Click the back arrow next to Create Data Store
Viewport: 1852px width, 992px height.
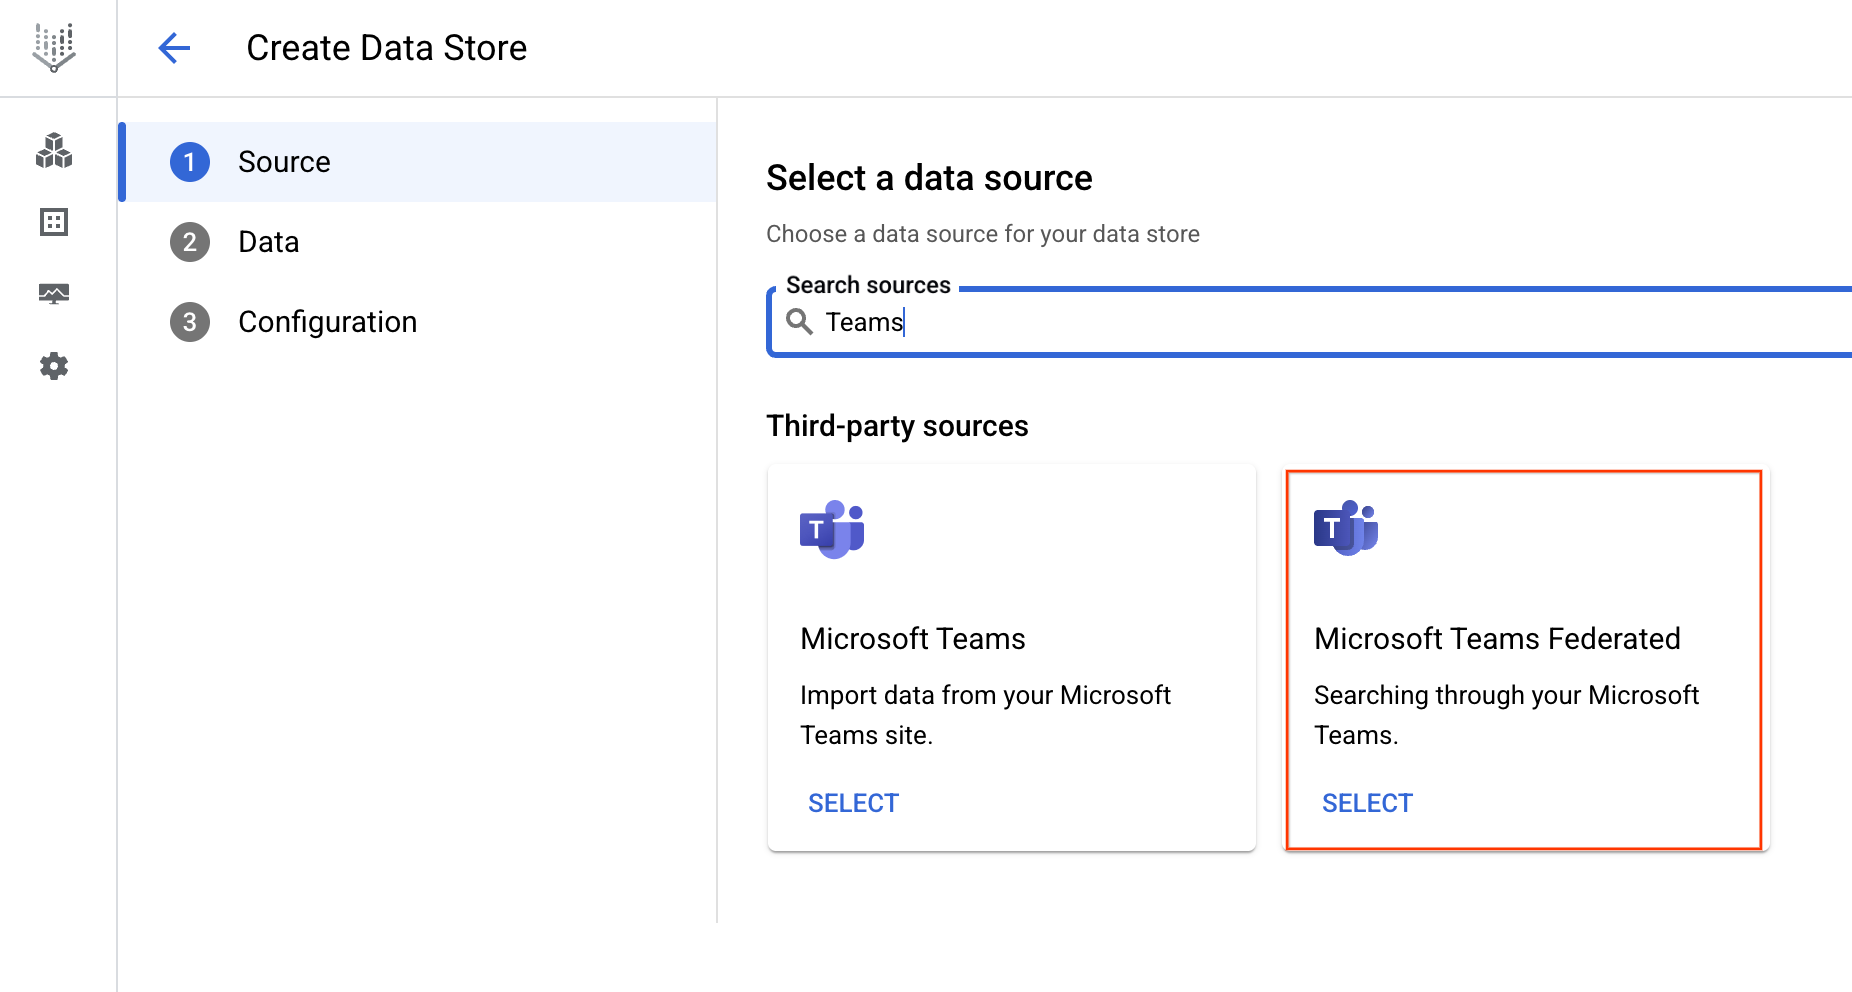click(174, 47)
